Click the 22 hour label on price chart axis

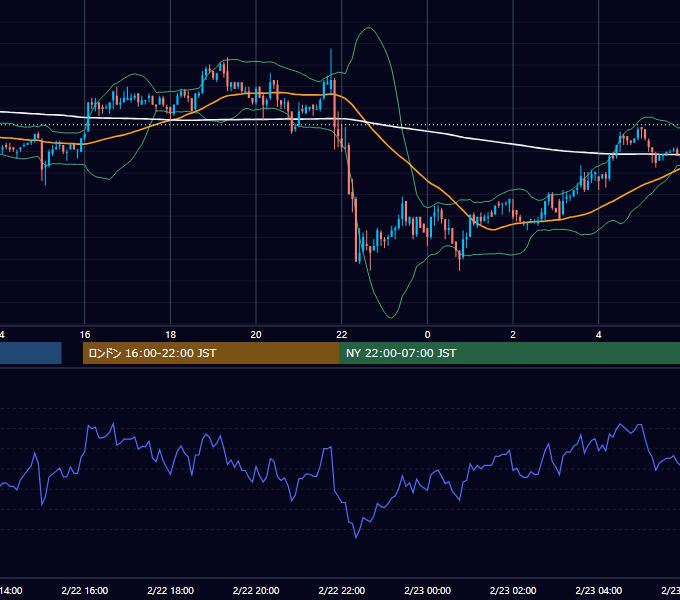342,335
